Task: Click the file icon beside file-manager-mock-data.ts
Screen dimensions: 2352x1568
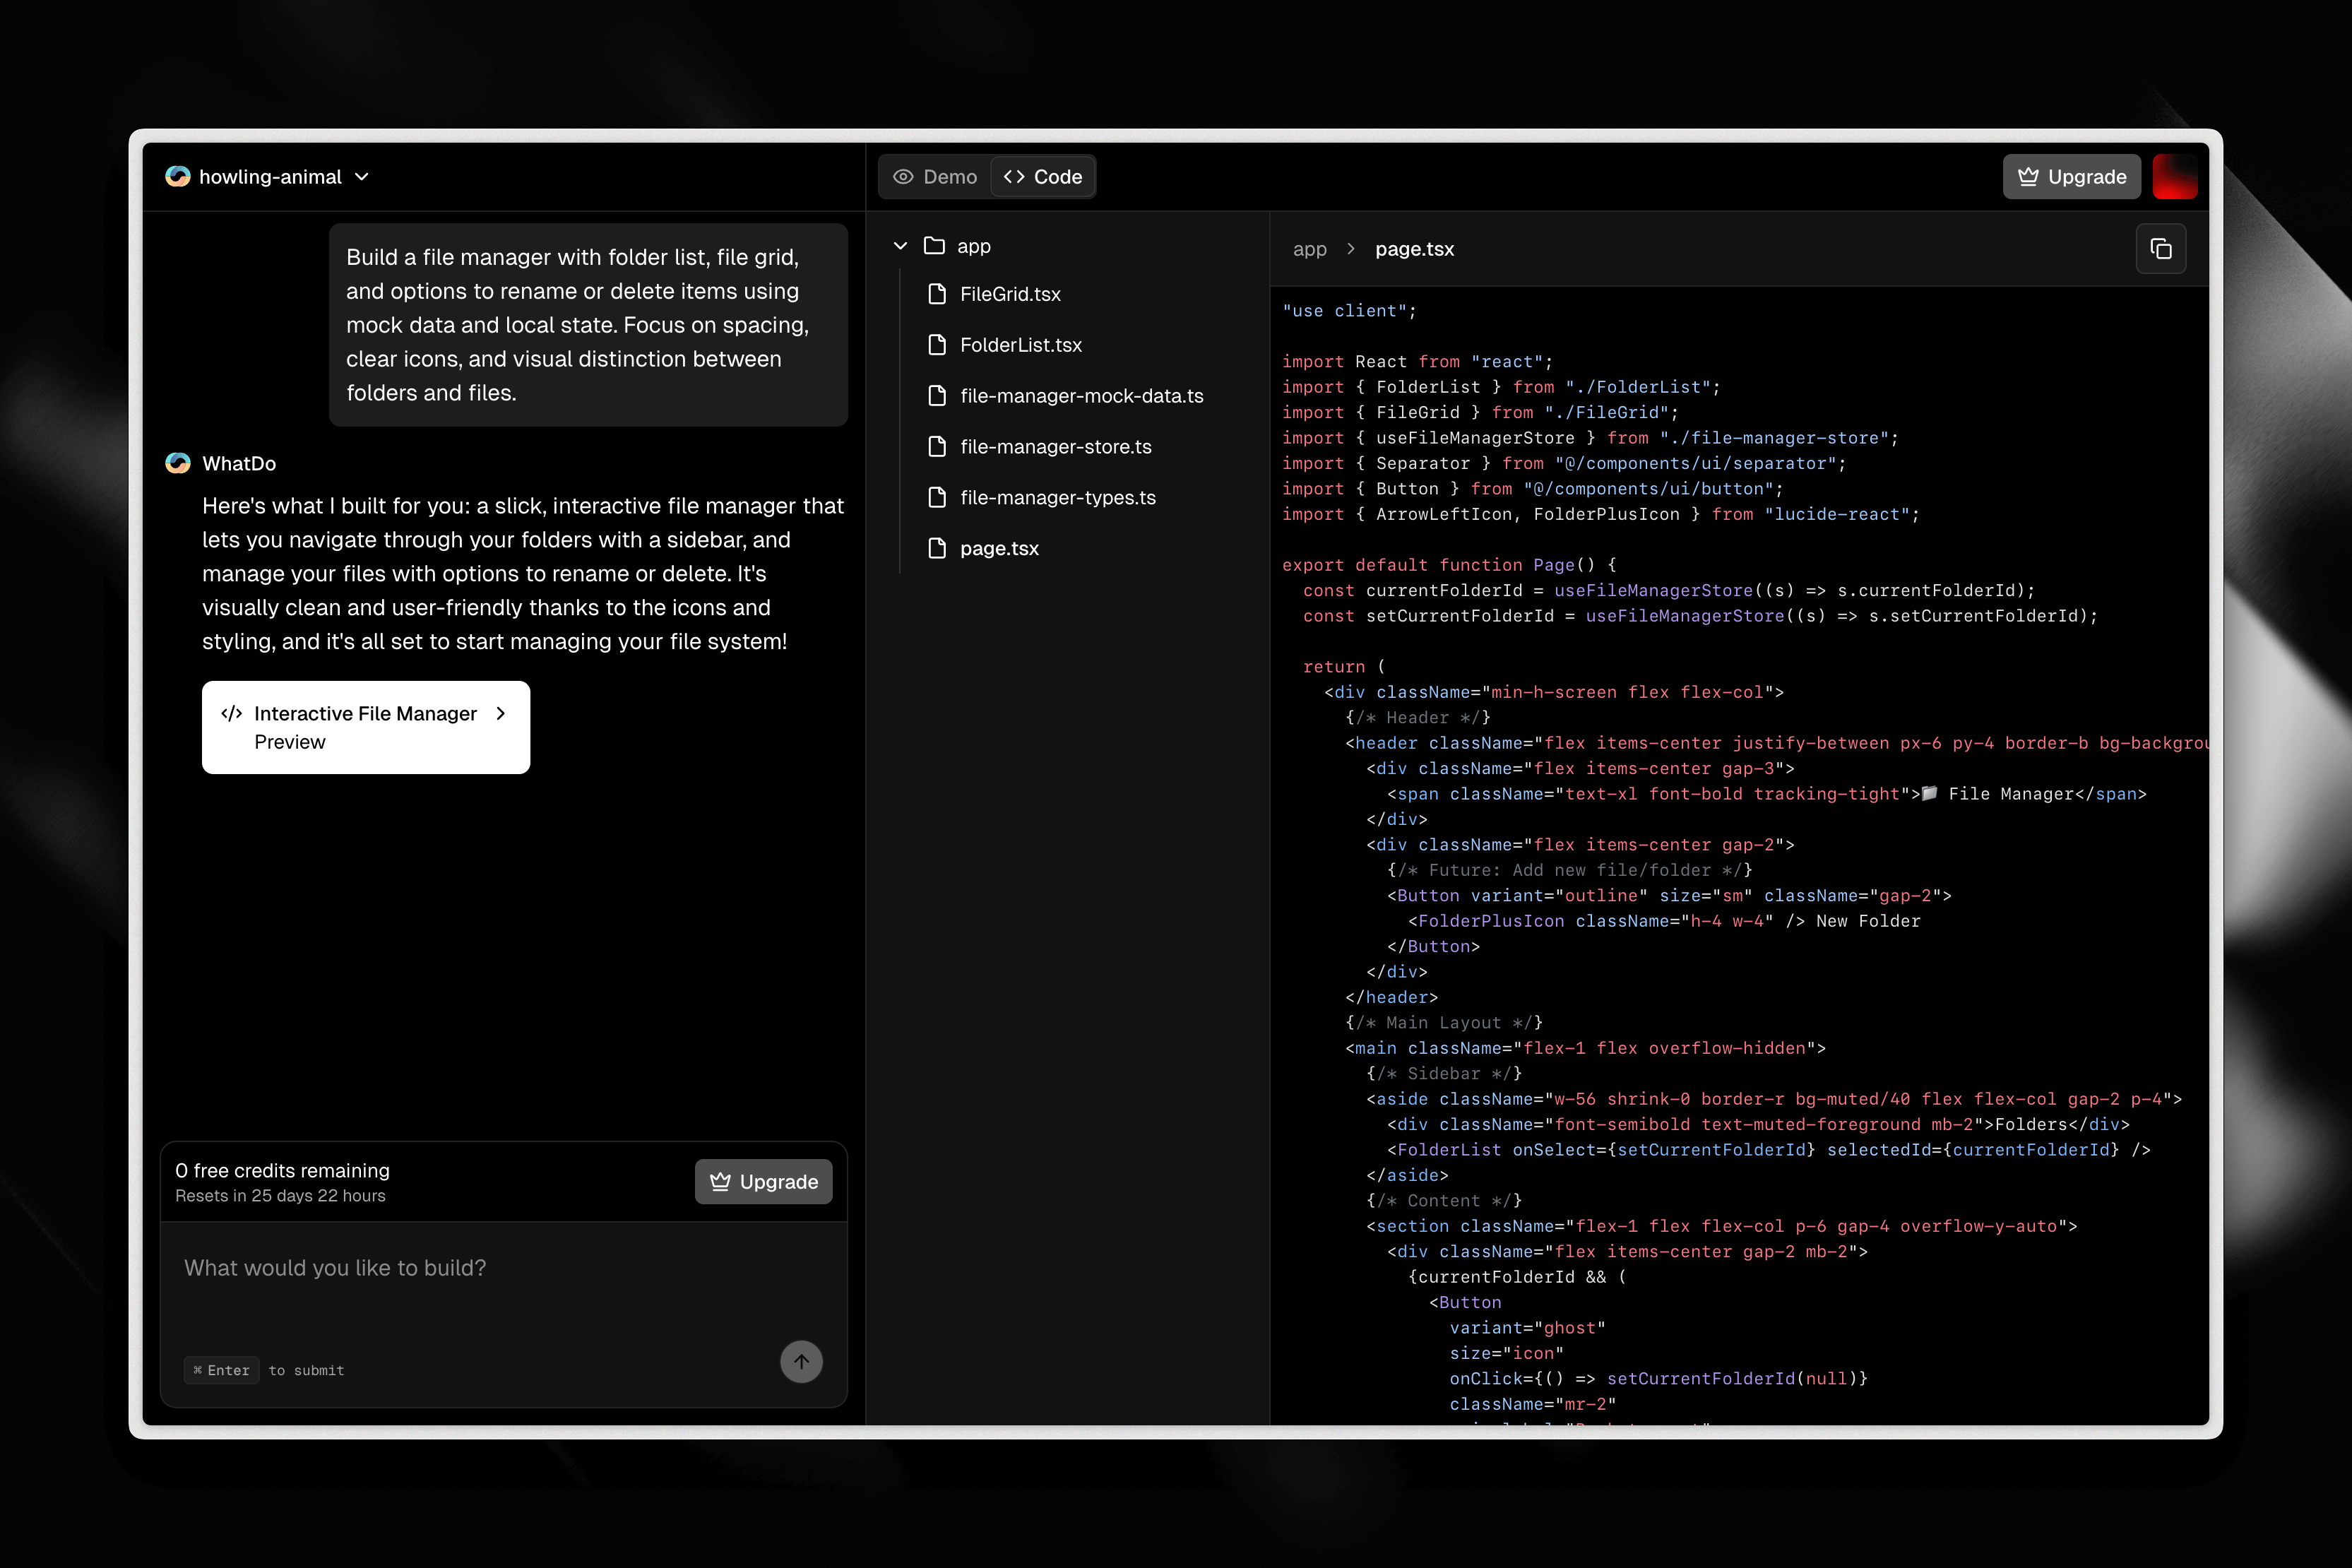Action: pyautogui.click(x=937, y=396)
